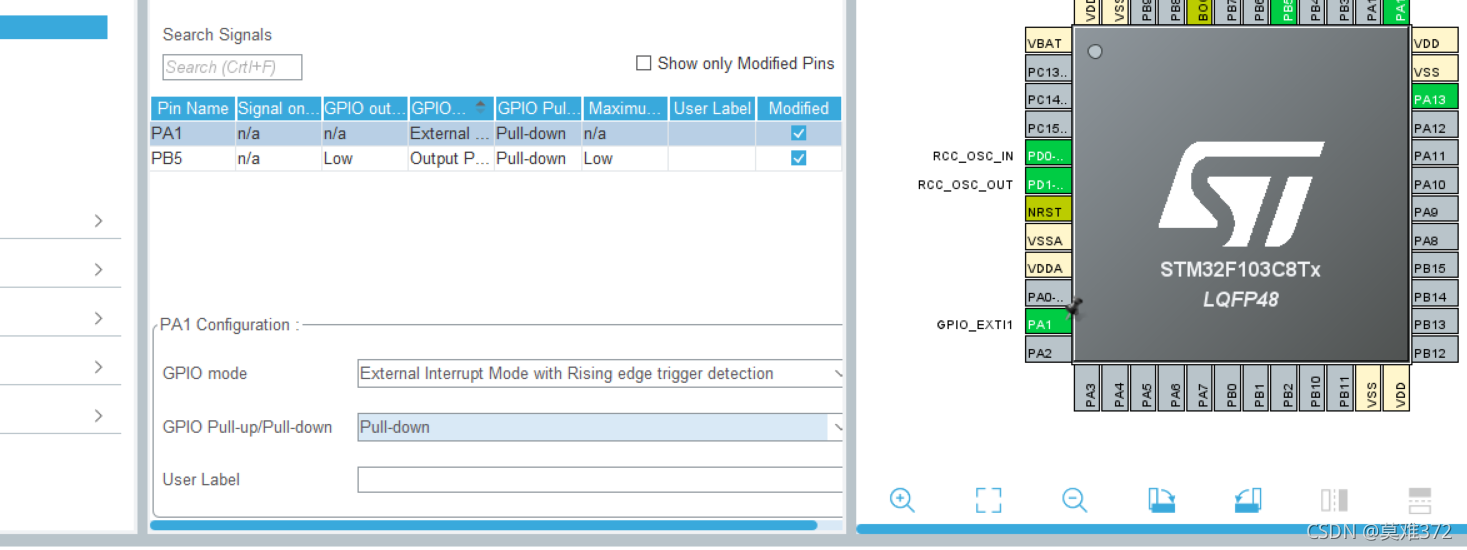Click the greyed horizontal split view icon
Viewport: 1467px width, 550px height.
coord(1420,500)
